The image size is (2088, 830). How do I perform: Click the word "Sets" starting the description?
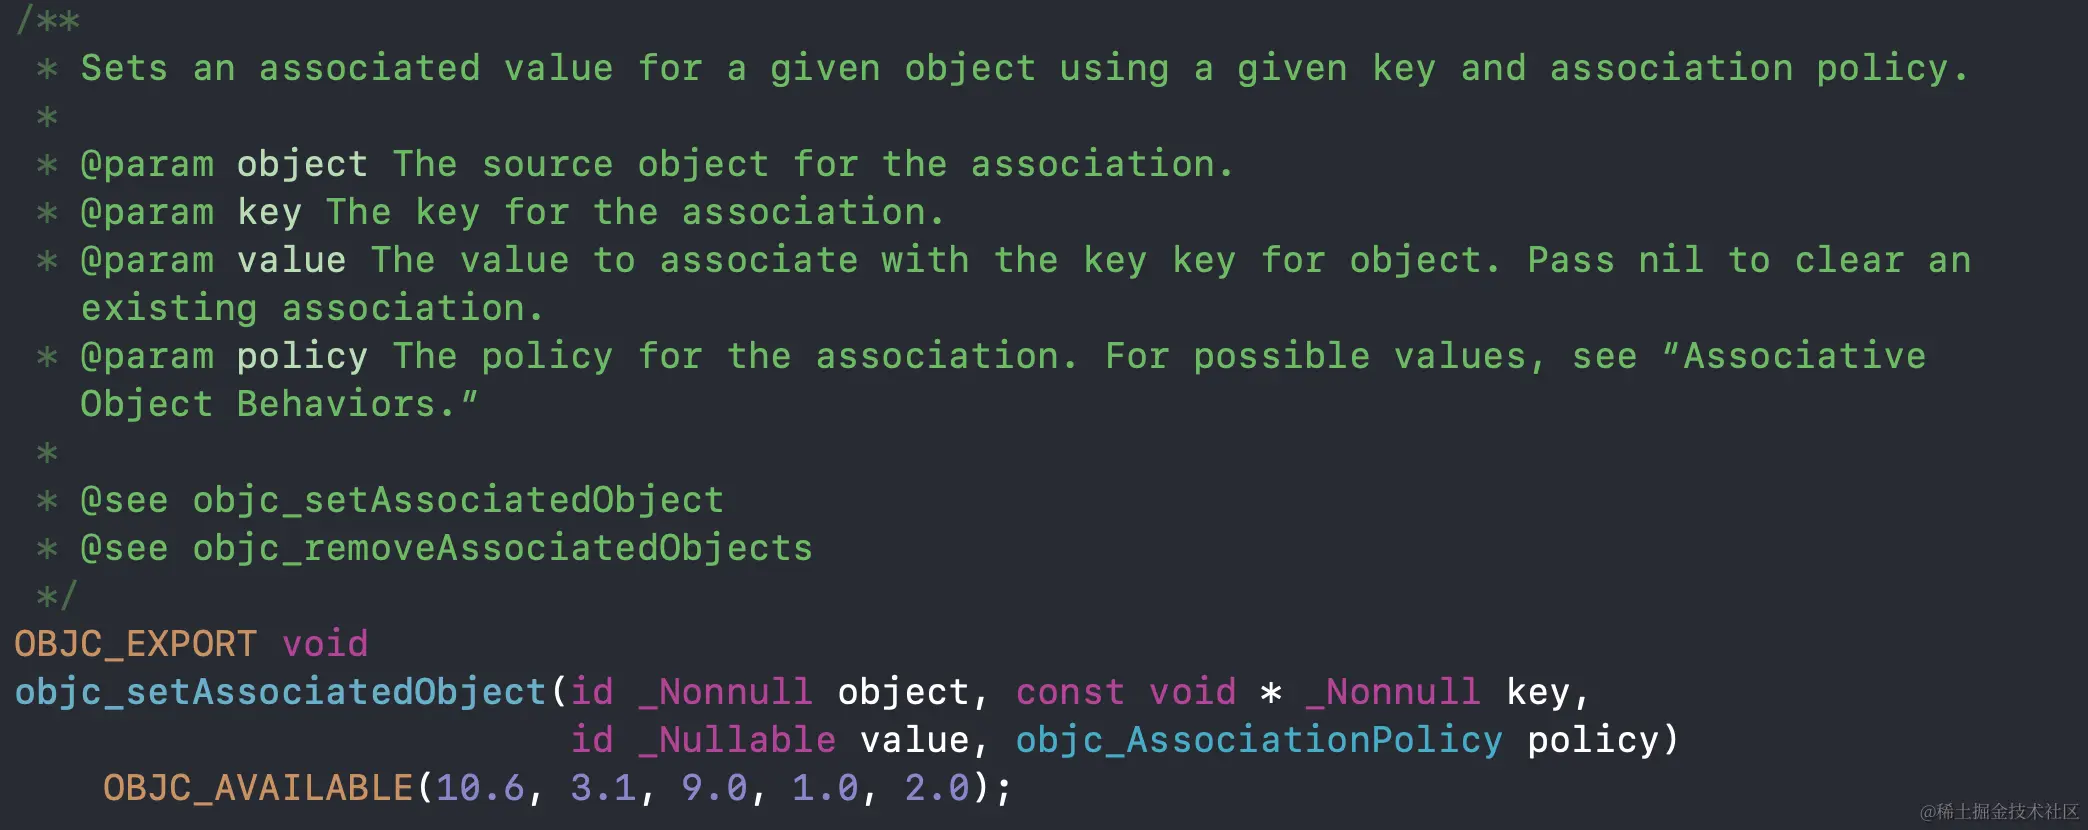tap(124, 68)
